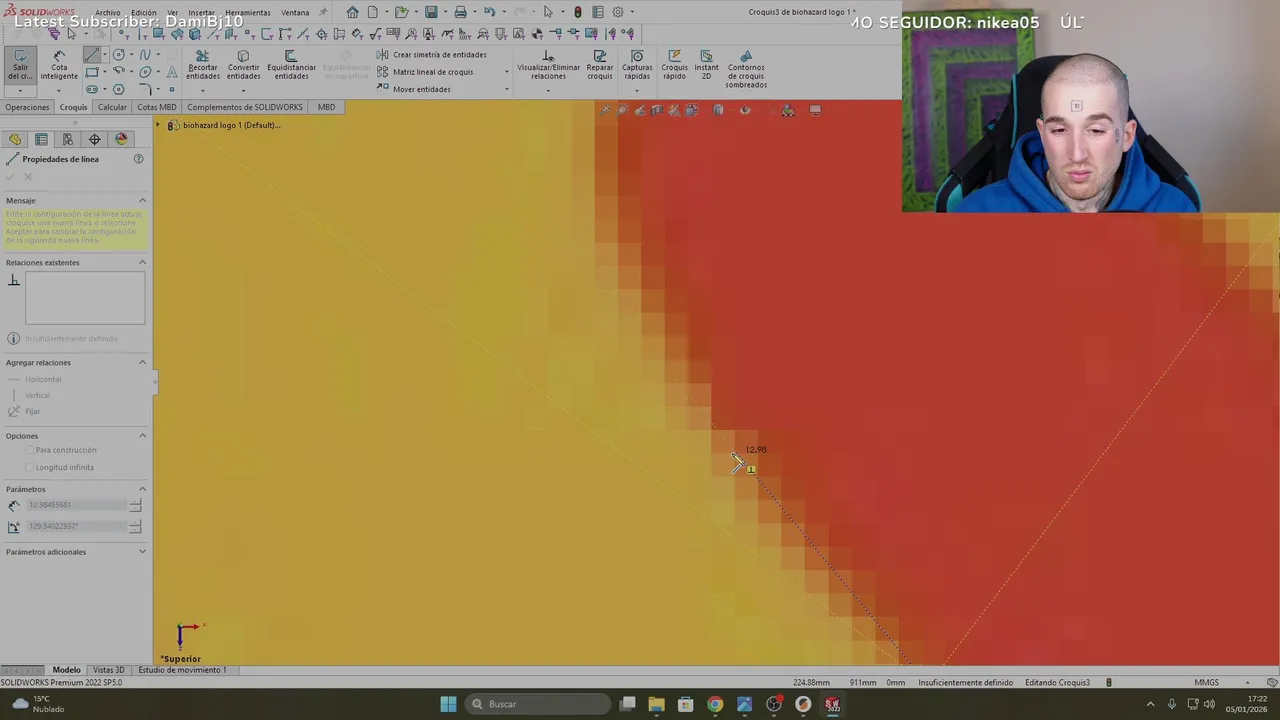Activate the Line sketch tool

click(x=92, y=55)
